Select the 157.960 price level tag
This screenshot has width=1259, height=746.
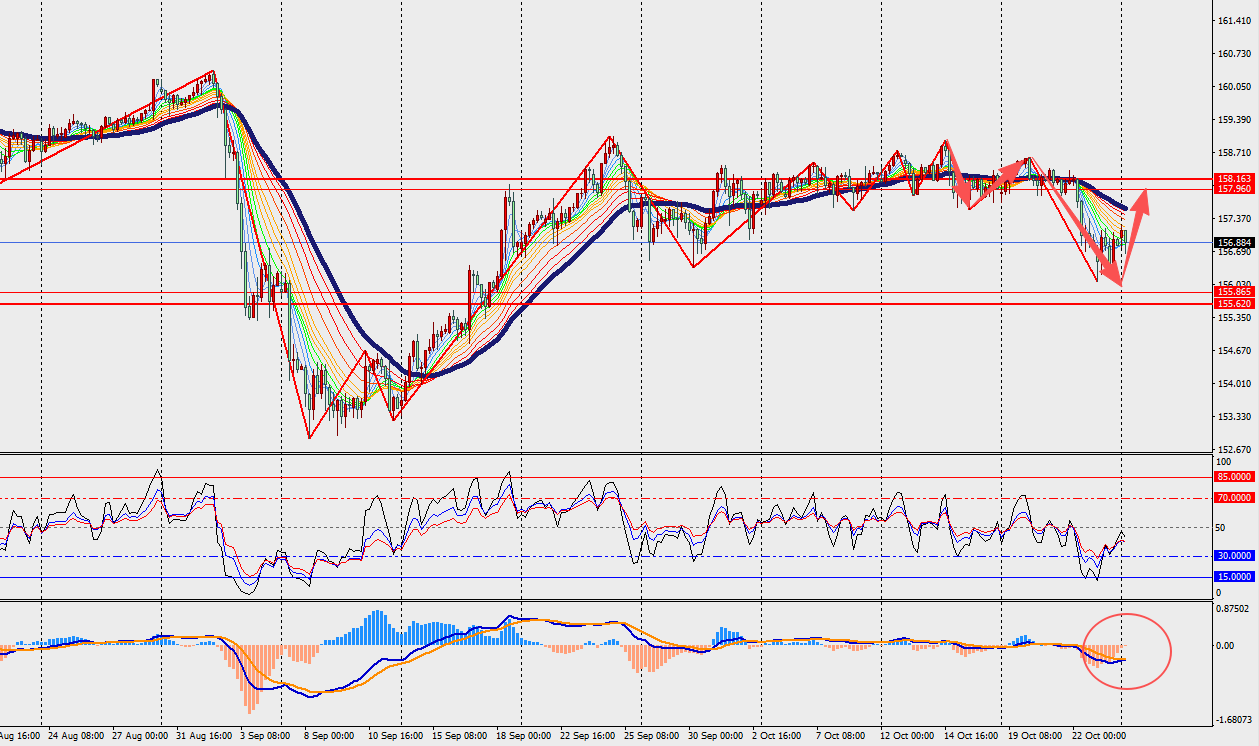pos(1234,188)
